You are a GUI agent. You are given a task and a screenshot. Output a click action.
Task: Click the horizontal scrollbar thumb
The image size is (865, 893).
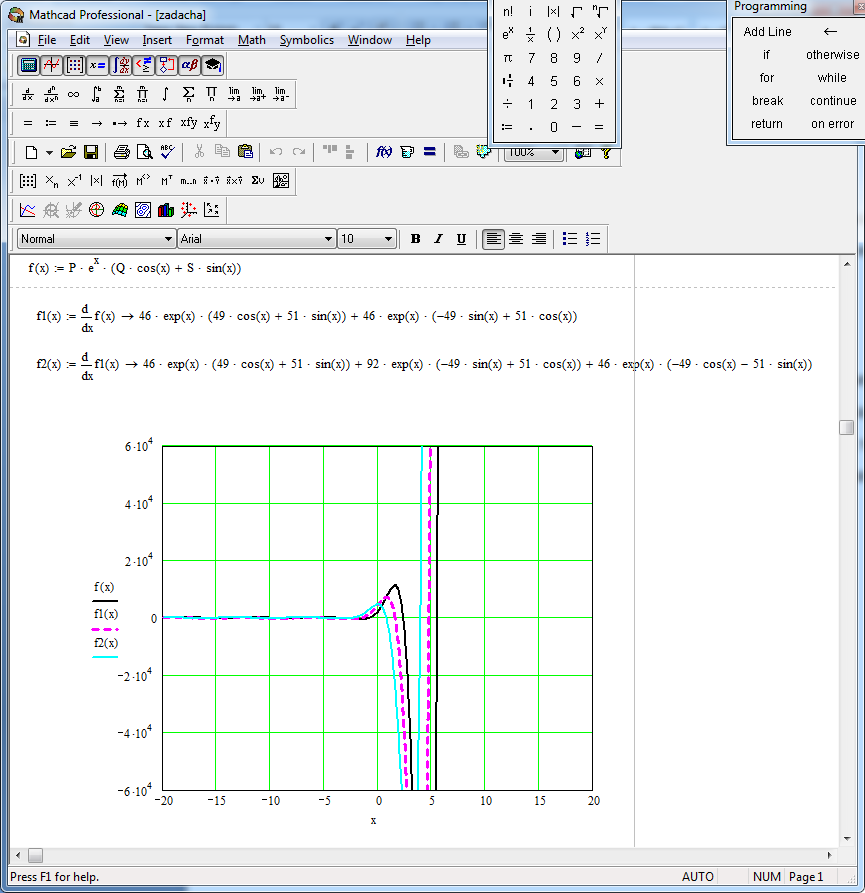pos(35,855)
